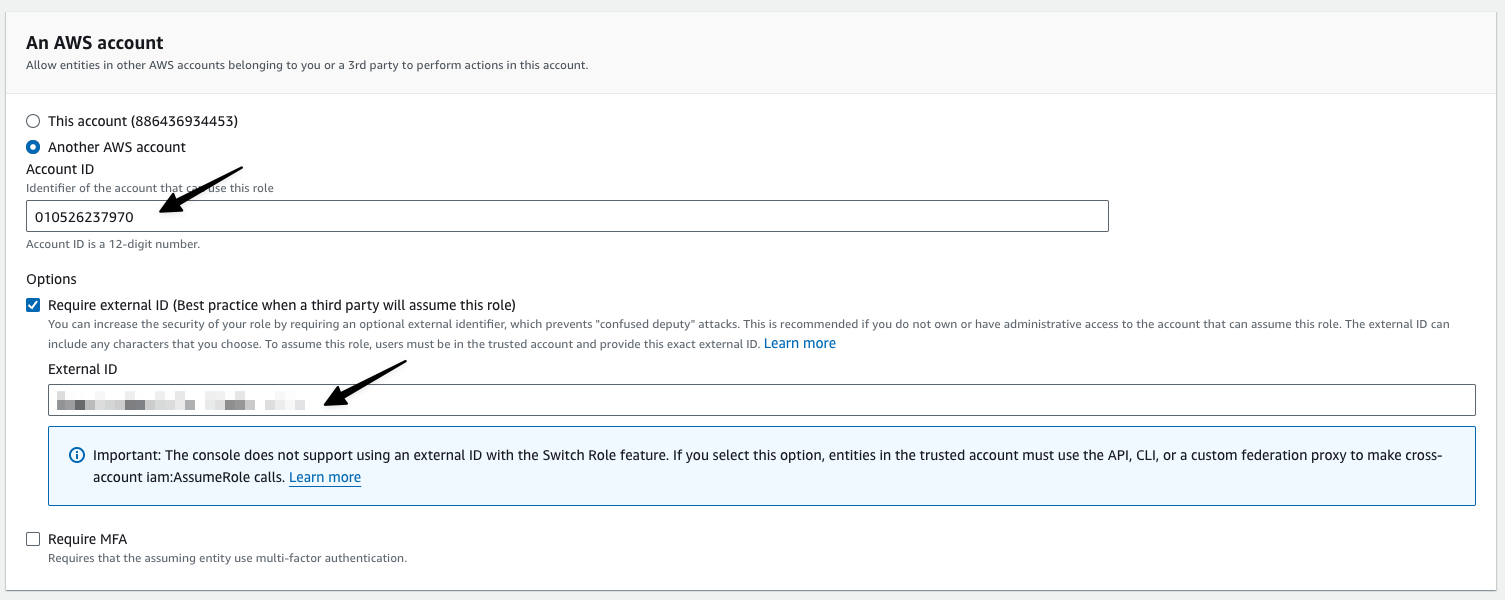
Task: Click the "Identifier of the account" description text
Action: coord(149,188)
